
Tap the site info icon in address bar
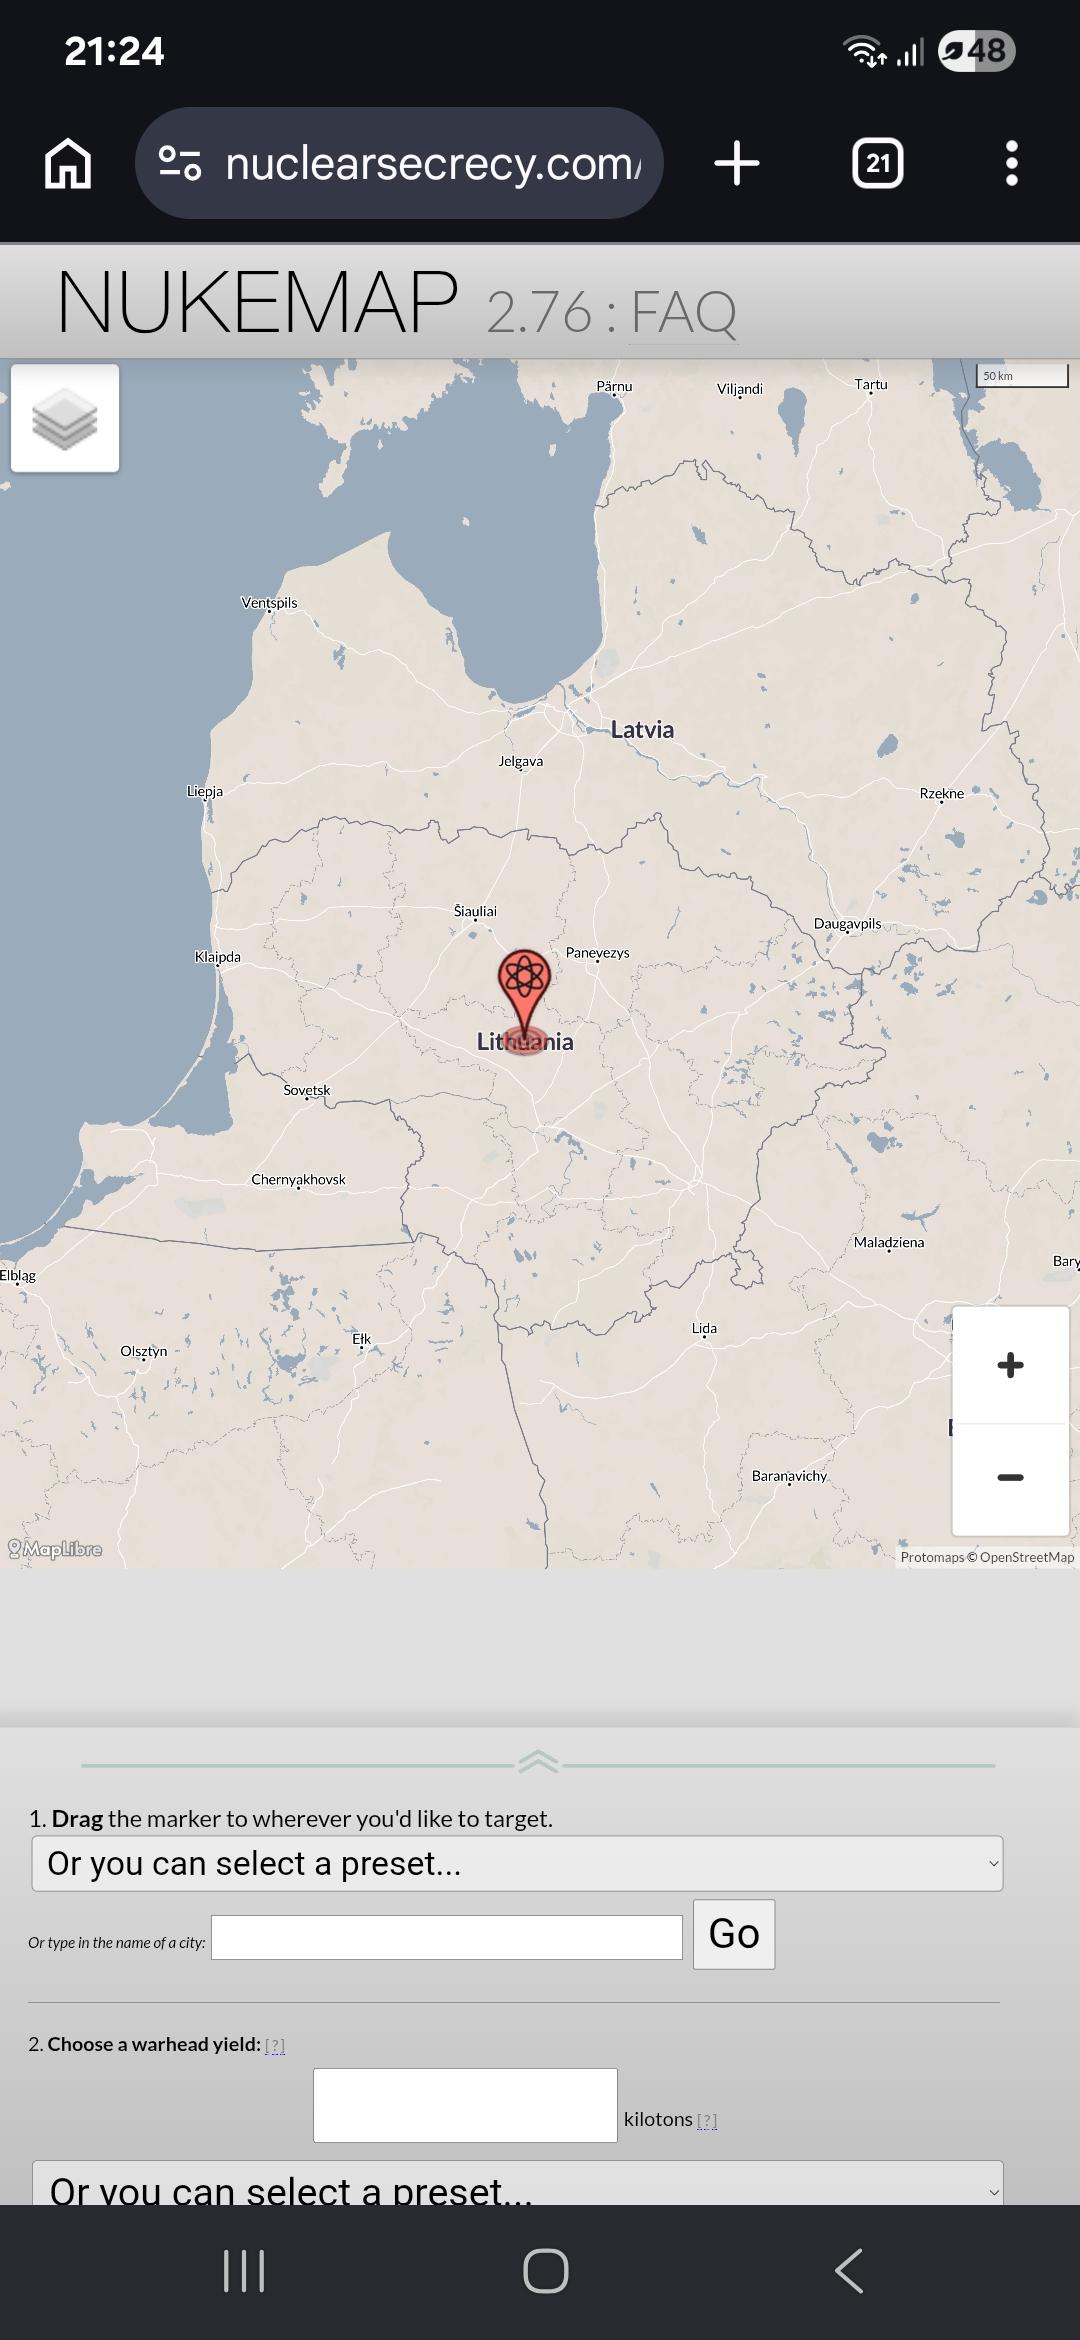click(181, 163)
